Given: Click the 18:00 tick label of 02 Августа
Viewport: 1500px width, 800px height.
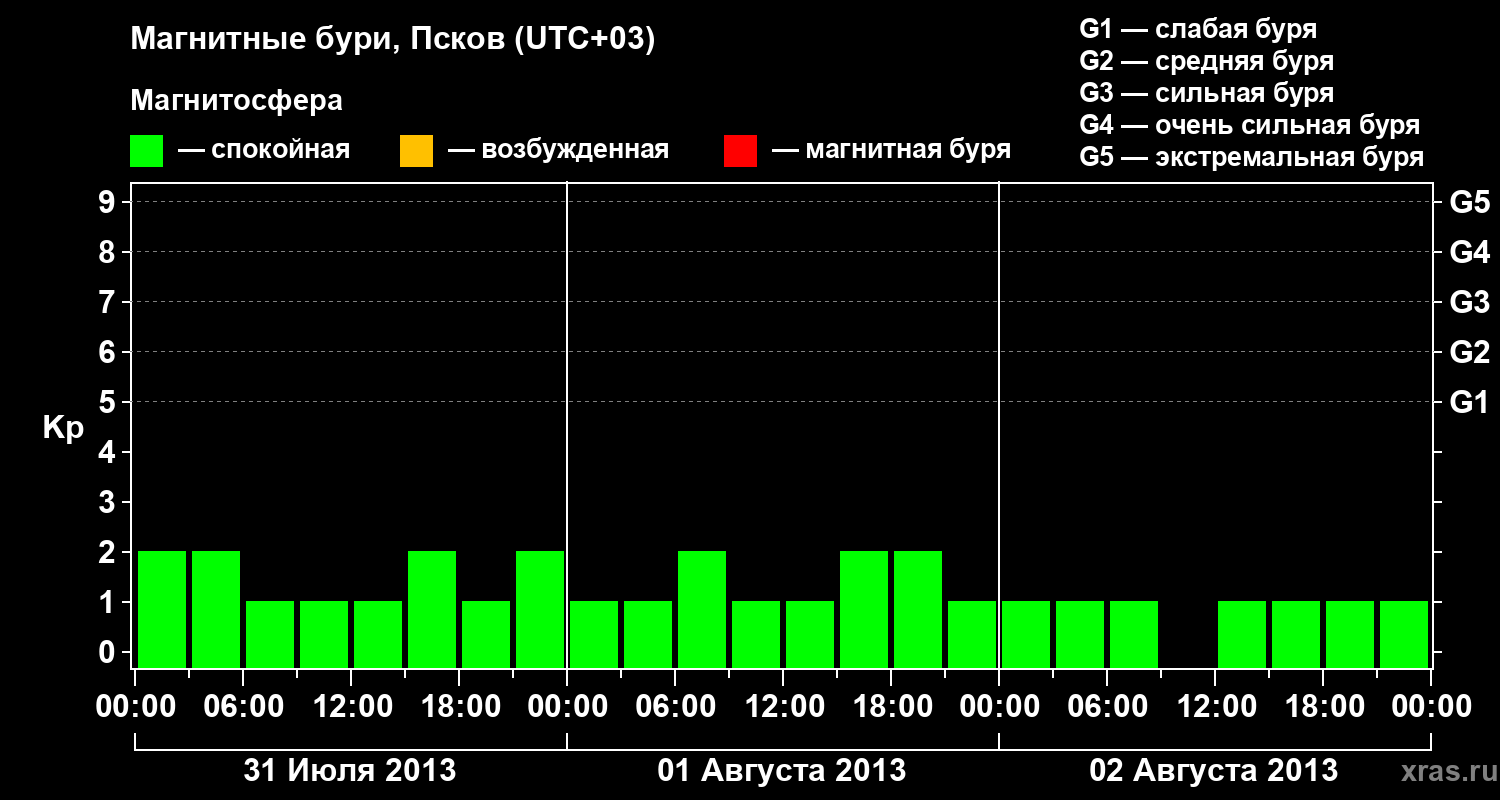Looking at the screenshot, I should point(1323,707).
